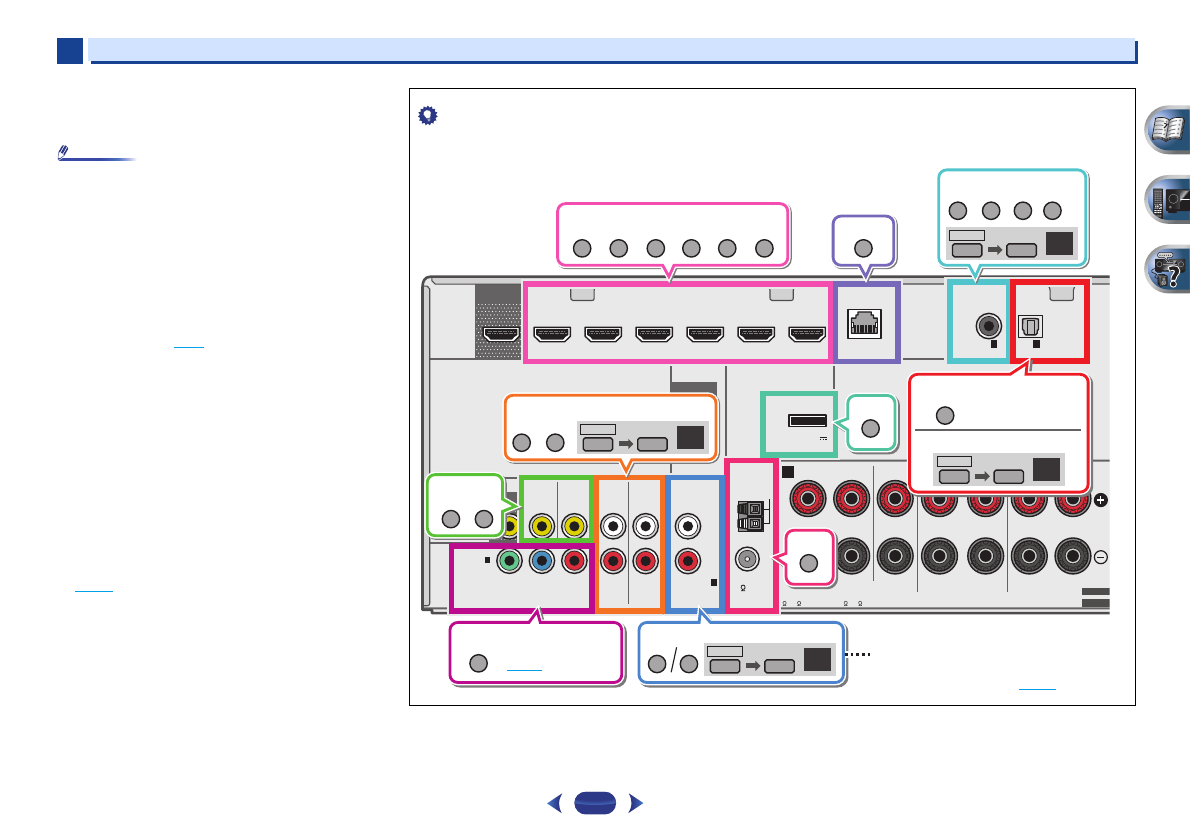Click the blue oval page number indicator
This screenshot has width=1190, height=840.
click(597, 803)
